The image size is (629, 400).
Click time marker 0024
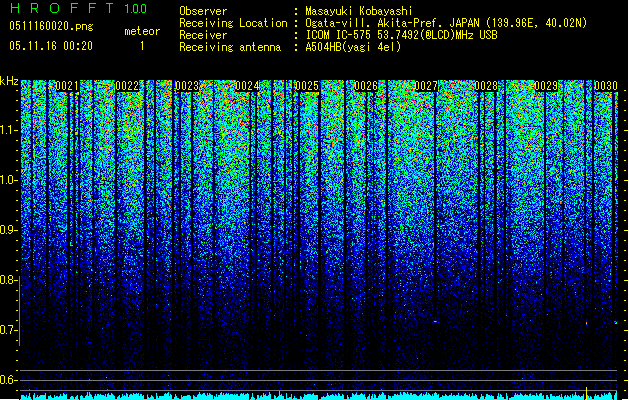(247, 86)
